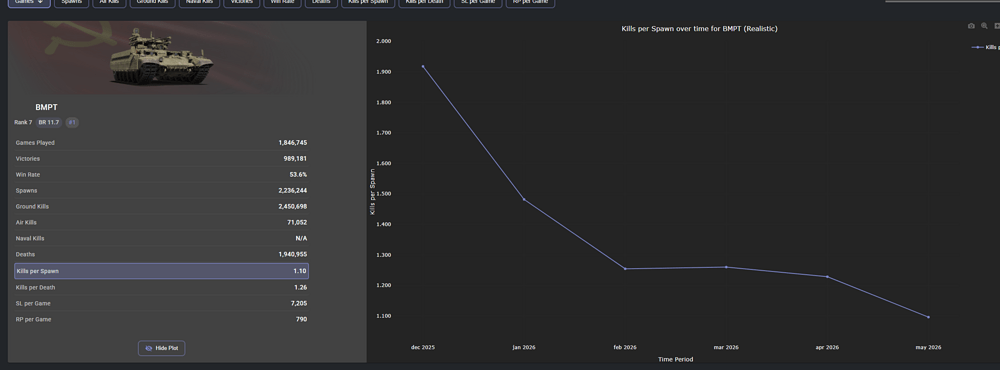This screenshot has width=1000, height=370.
Task: Click the Kills per Spawn y-axis title
Action: tap(372, 191)
